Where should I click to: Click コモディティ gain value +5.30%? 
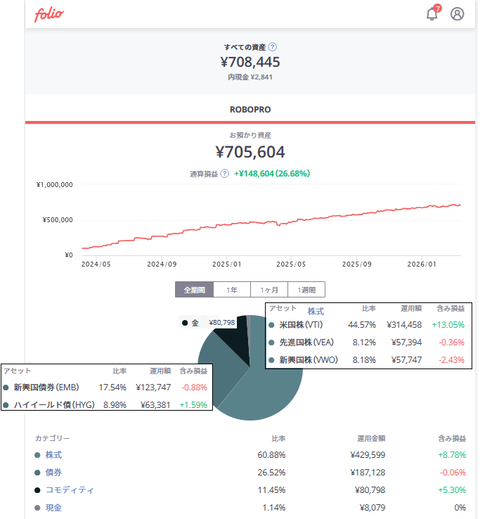(x=452, y=490)
